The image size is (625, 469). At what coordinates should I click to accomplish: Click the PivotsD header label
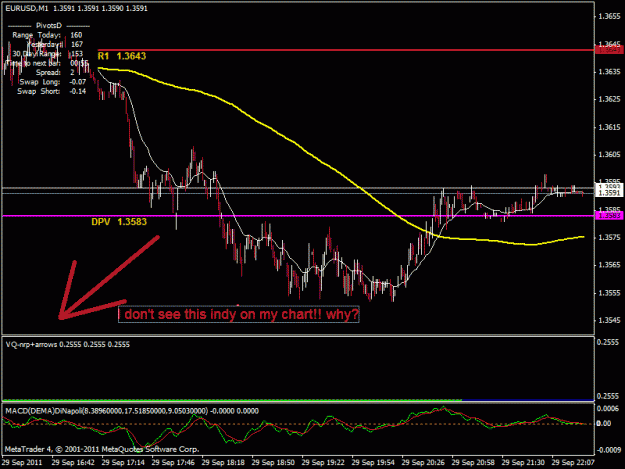click(x=49, y=26)
